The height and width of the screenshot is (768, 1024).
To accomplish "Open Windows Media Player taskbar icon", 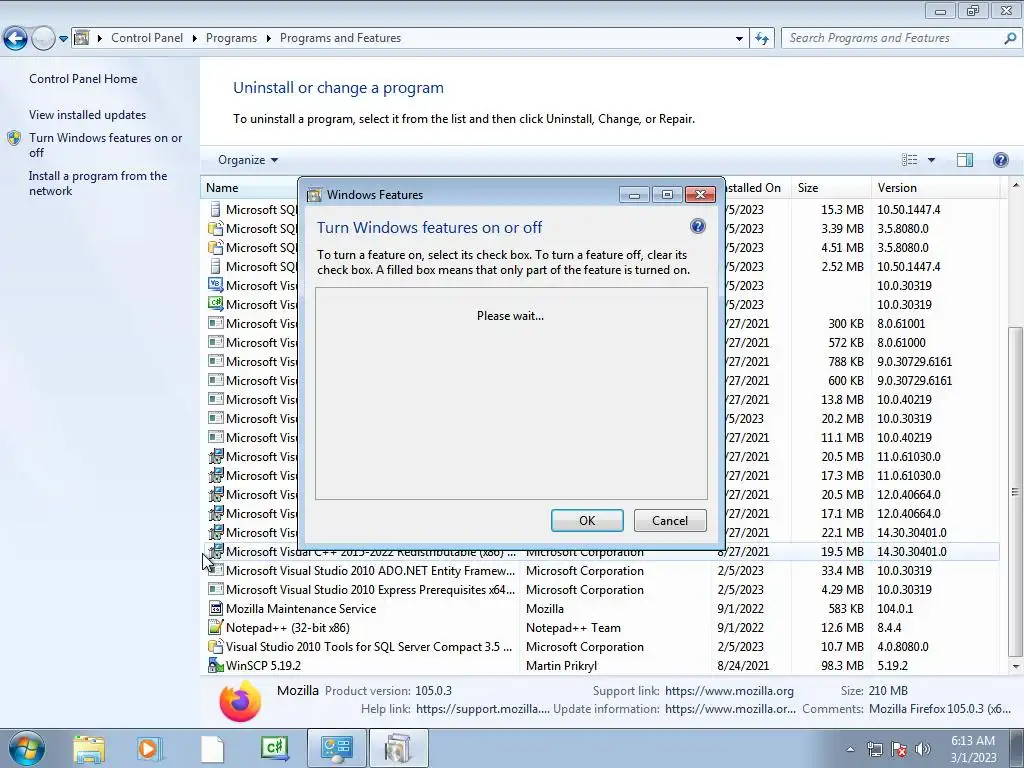I will tap(150, 749).
